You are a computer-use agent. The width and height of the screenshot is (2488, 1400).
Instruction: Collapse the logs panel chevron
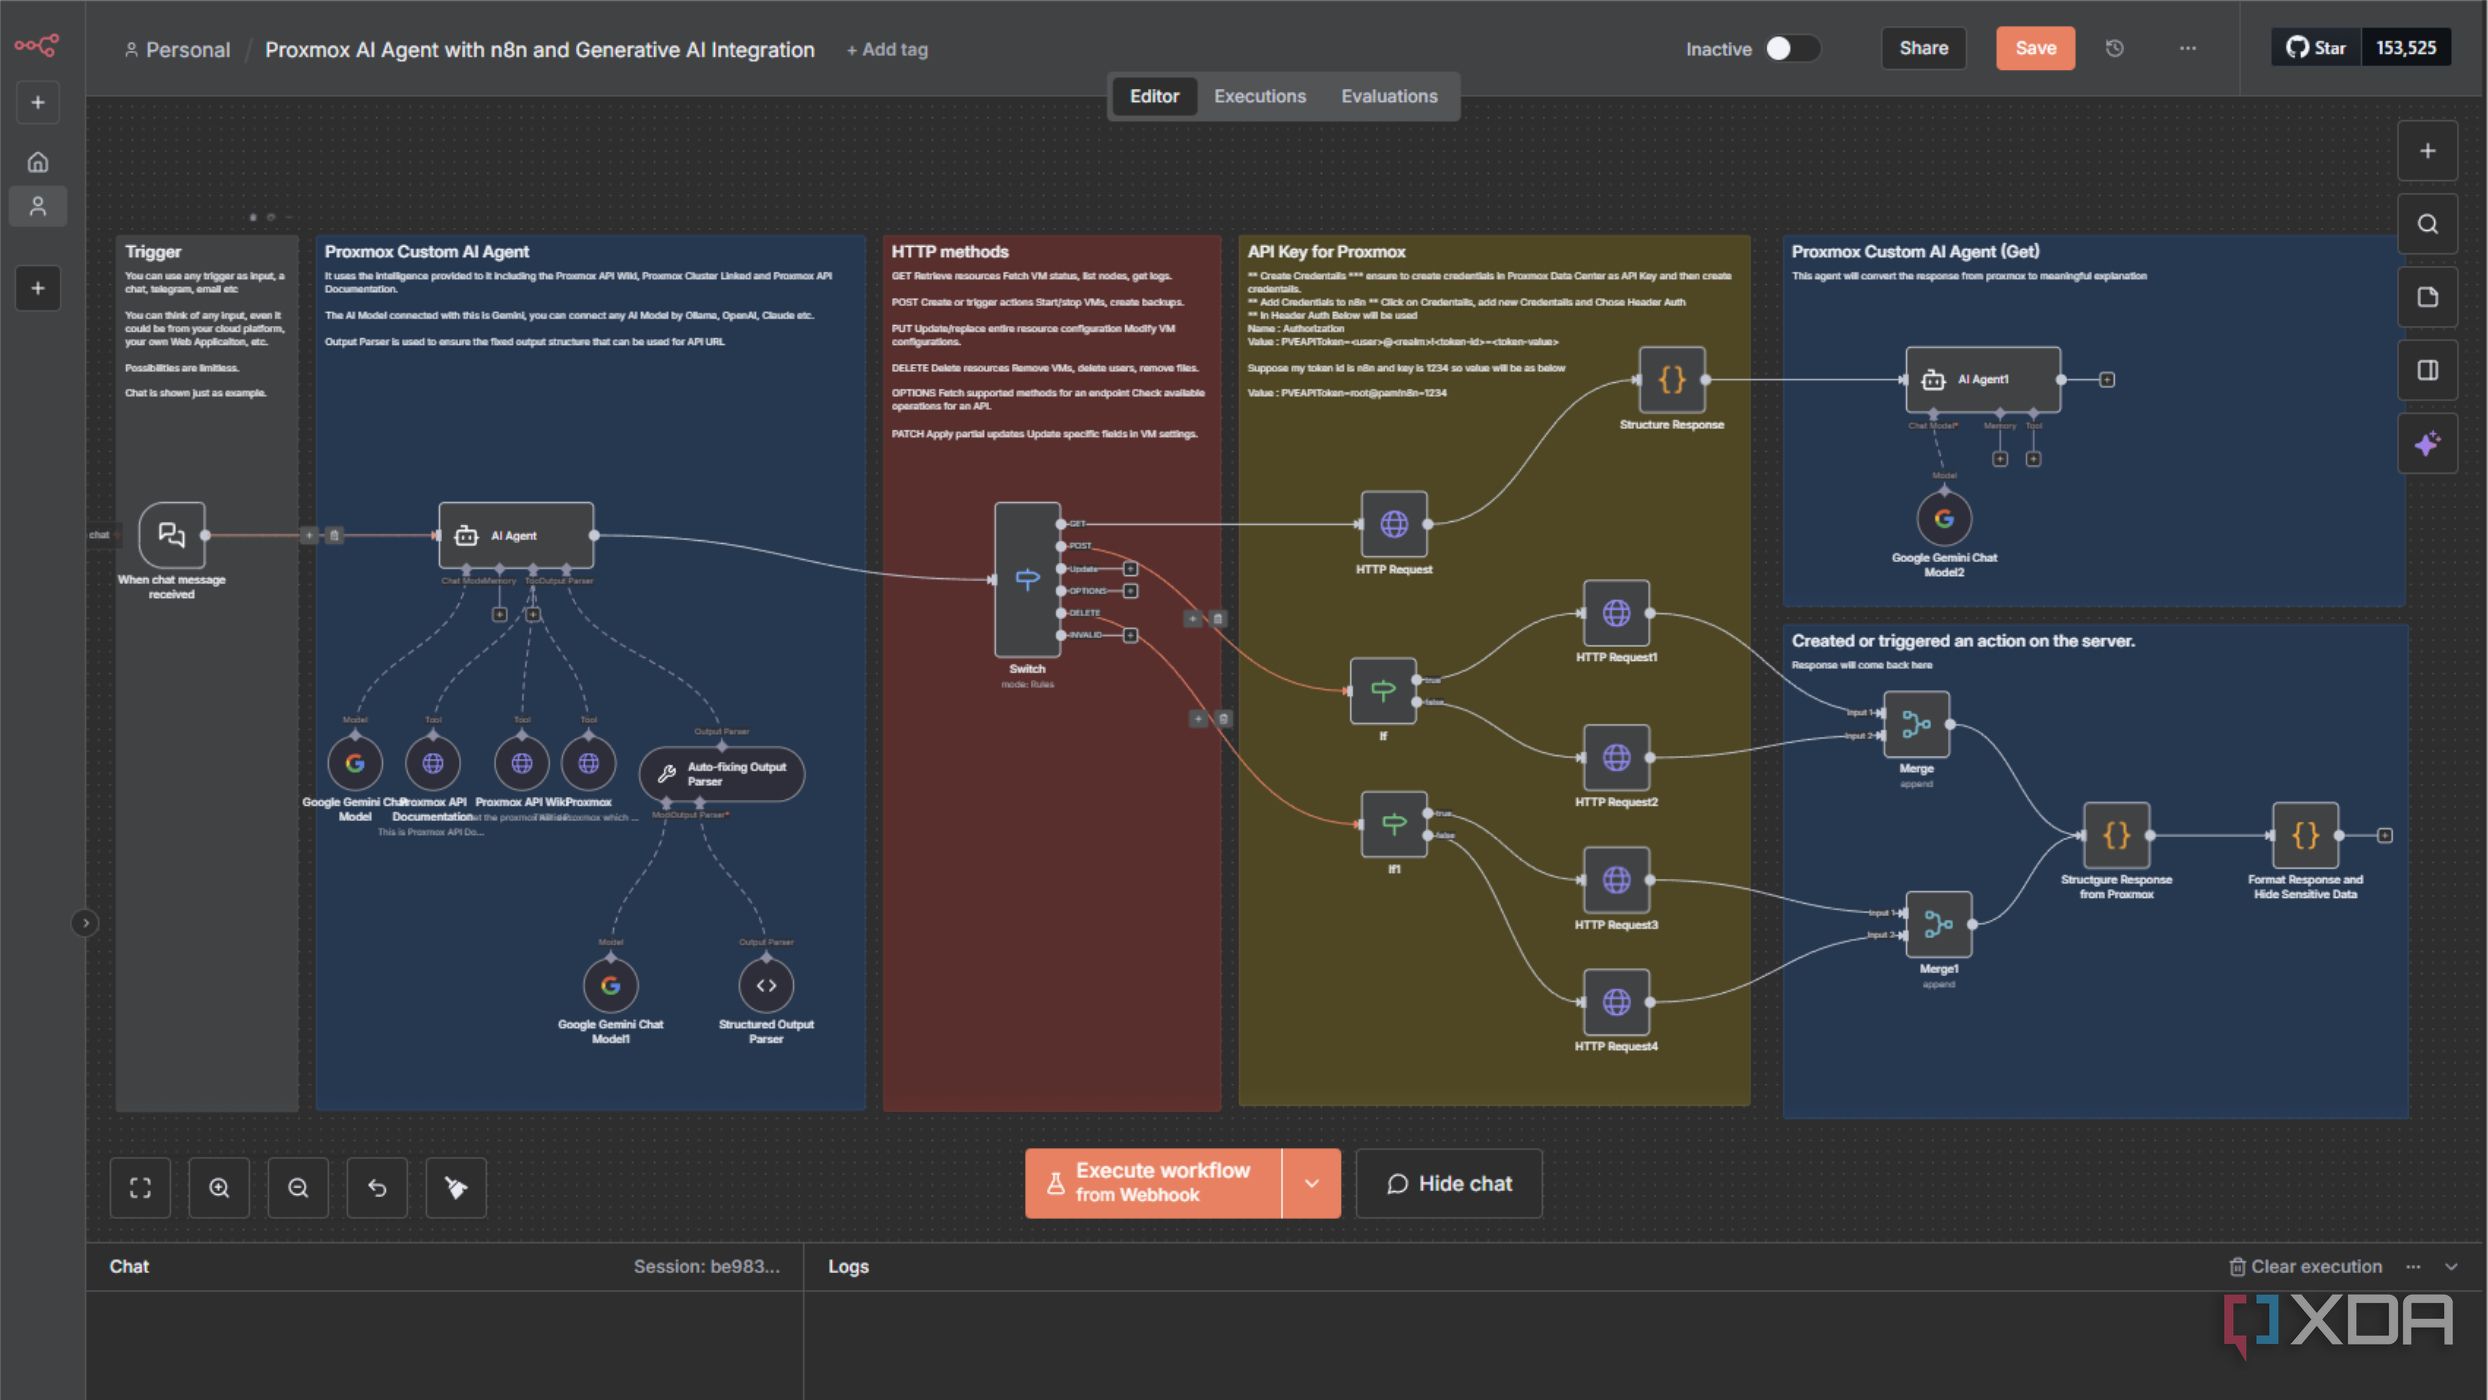click(2451, 1266)
